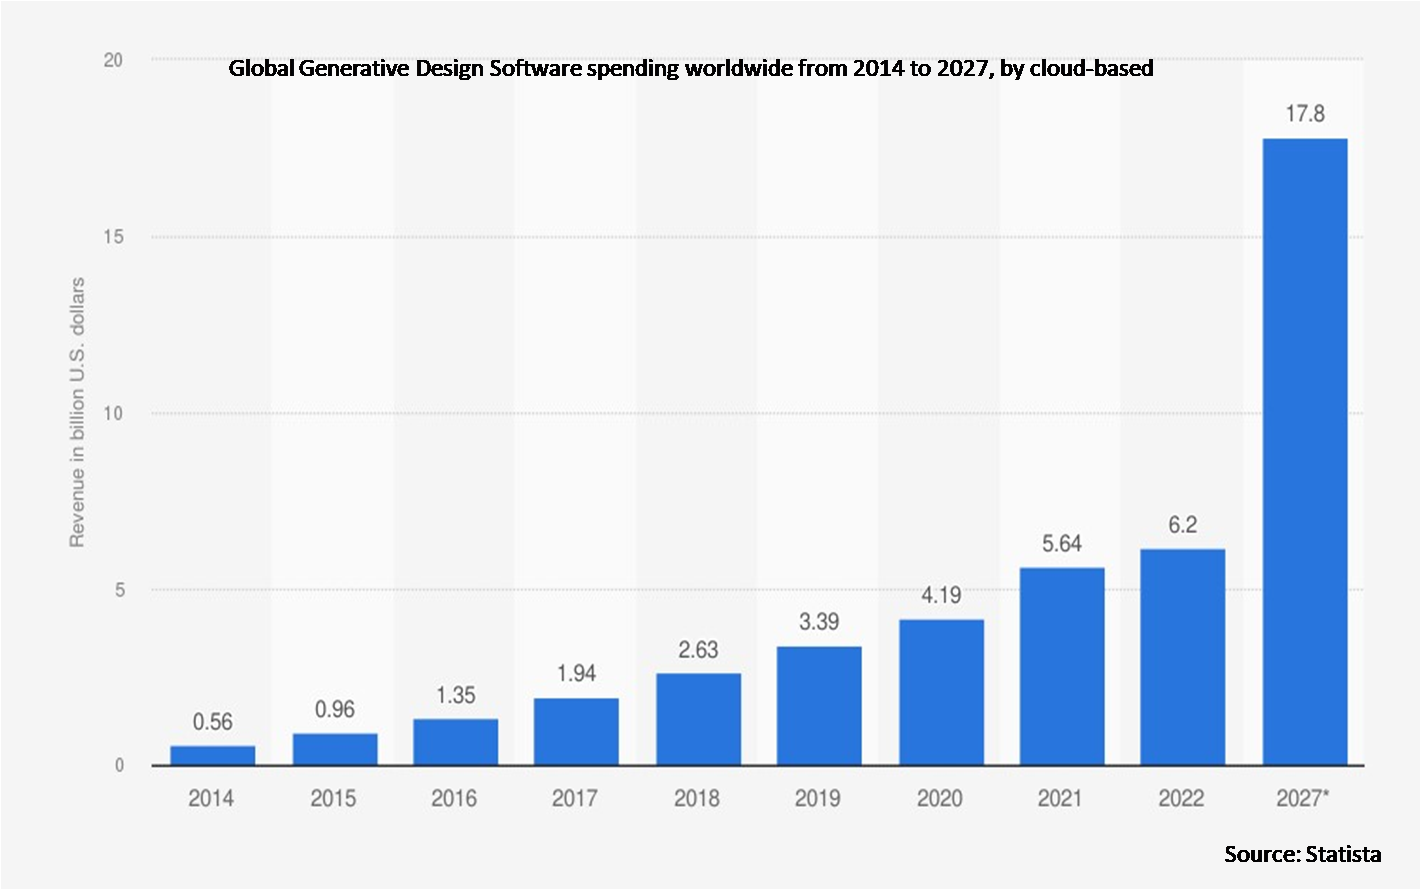Screen dimensions: 1421x890
Task: Click the 2019 bar
Action: (818, 706)
